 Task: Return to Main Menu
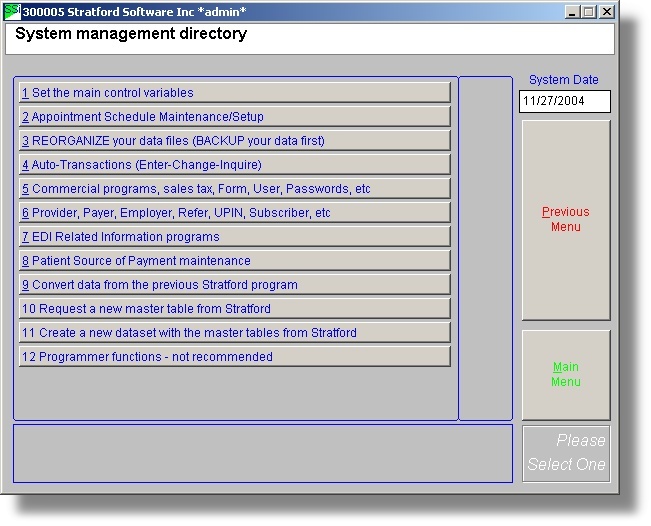[566, 375]
